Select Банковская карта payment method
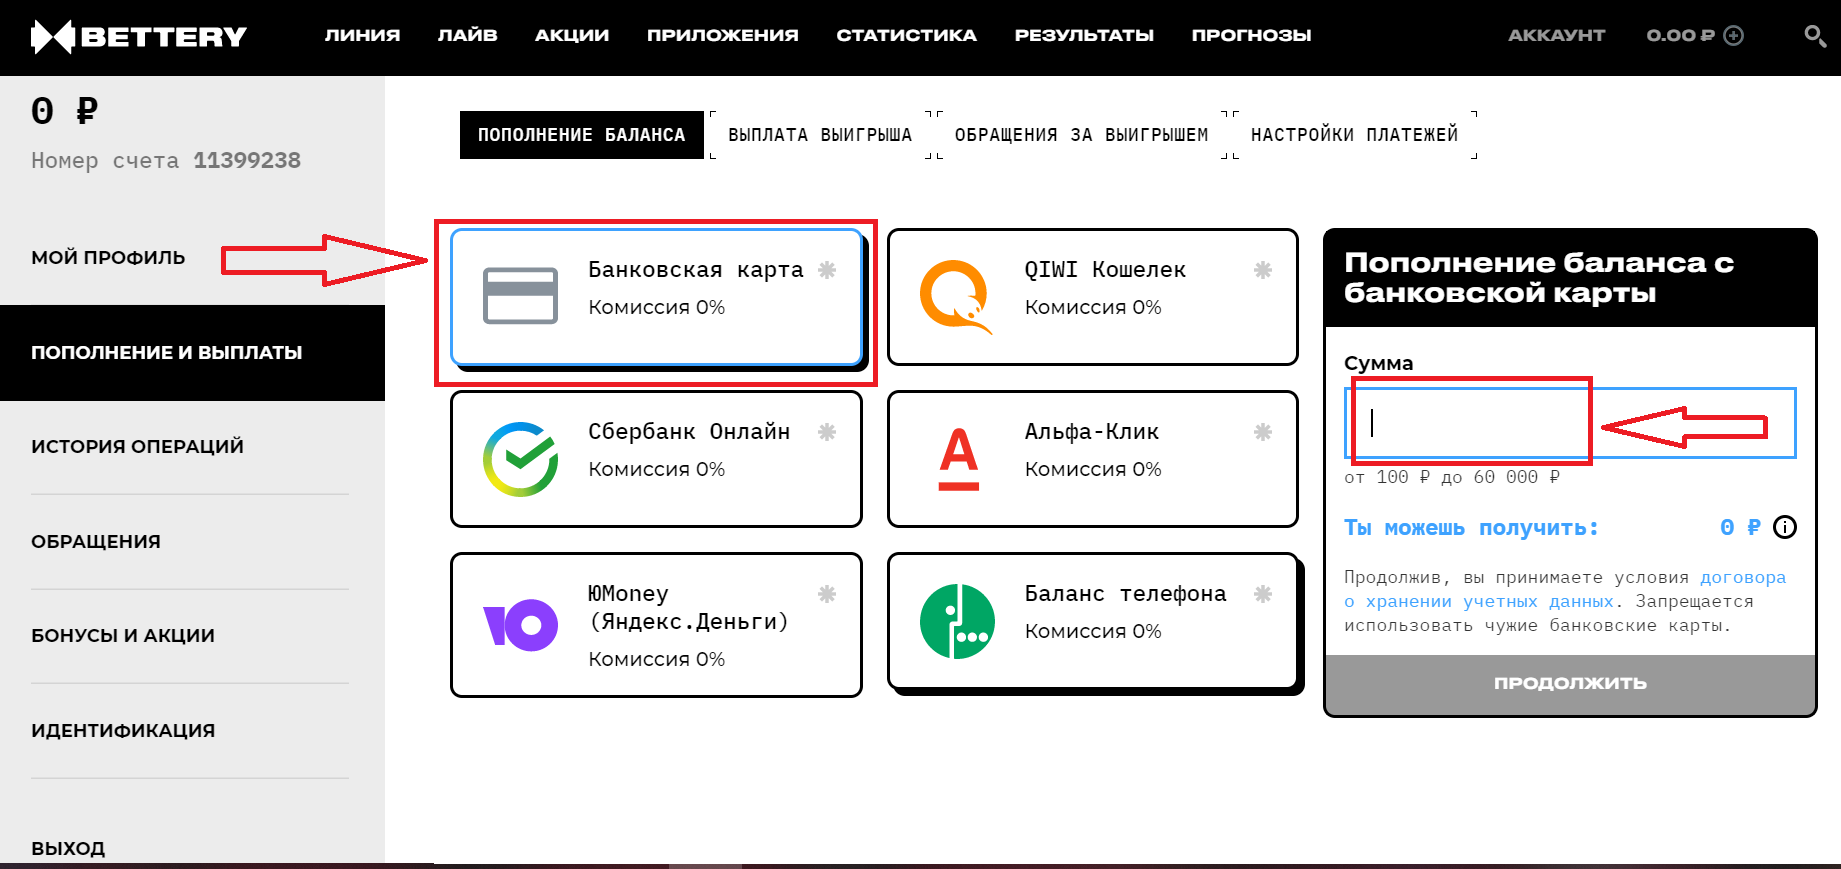 [656, 297]
